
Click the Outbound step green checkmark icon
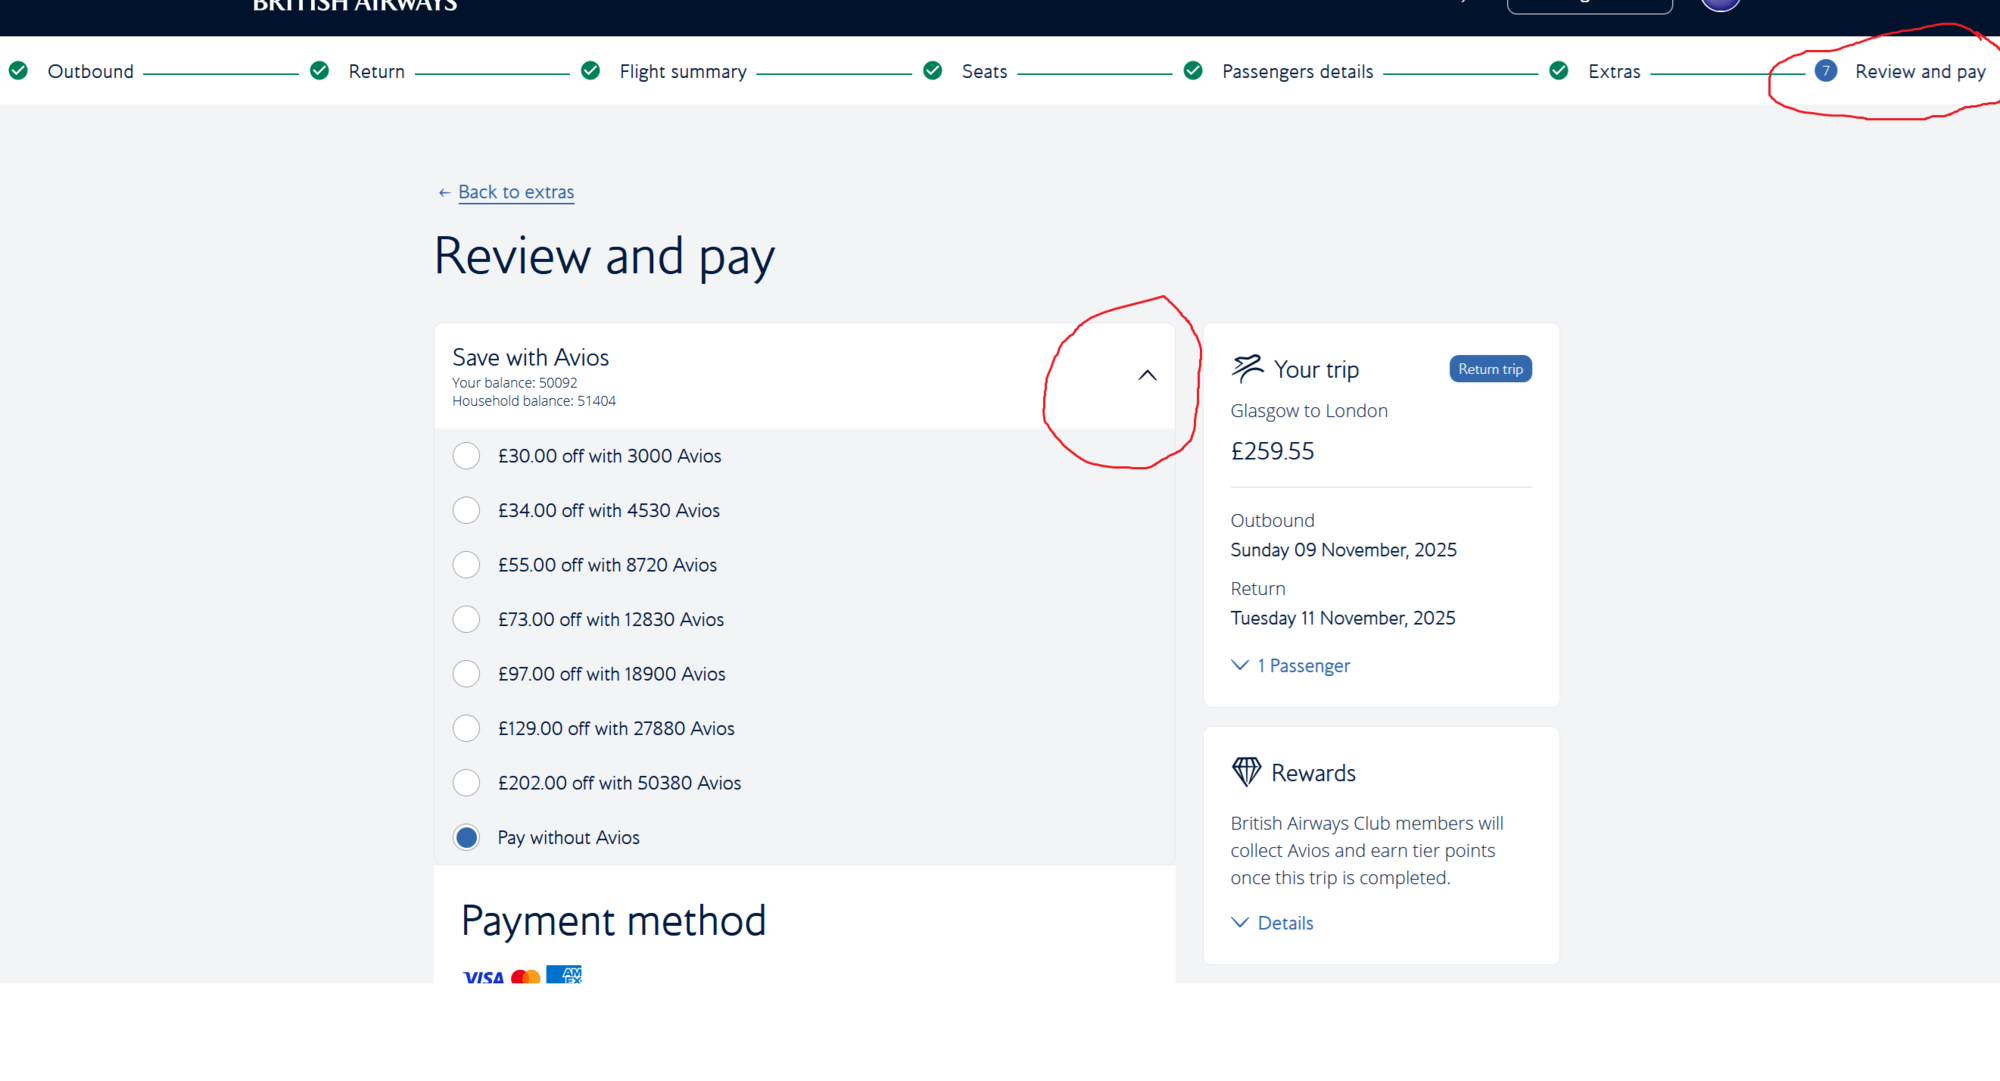[x=18, y=71]
